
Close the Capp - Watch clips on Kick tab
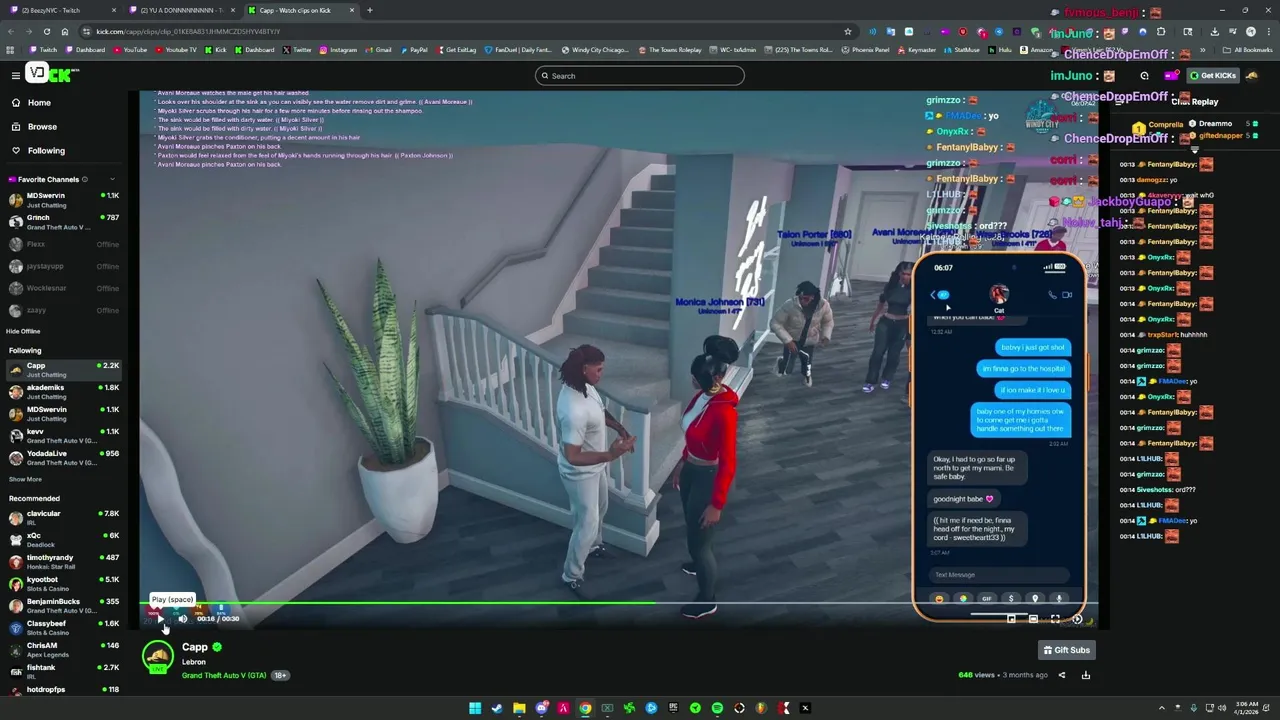coord(351,10)
